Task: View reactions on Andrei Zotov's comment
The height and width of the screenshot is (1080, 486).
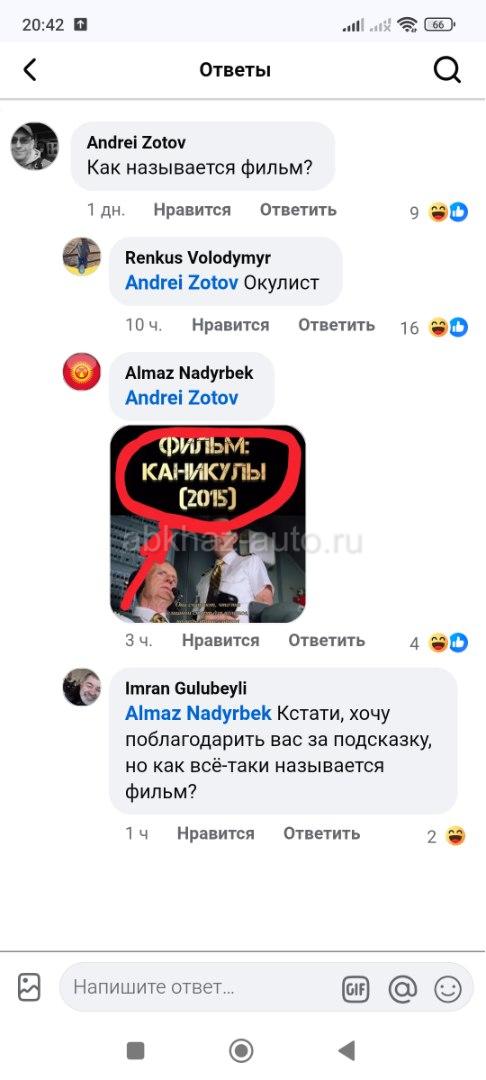Action: pyautogui.click(x=439, y=212)
